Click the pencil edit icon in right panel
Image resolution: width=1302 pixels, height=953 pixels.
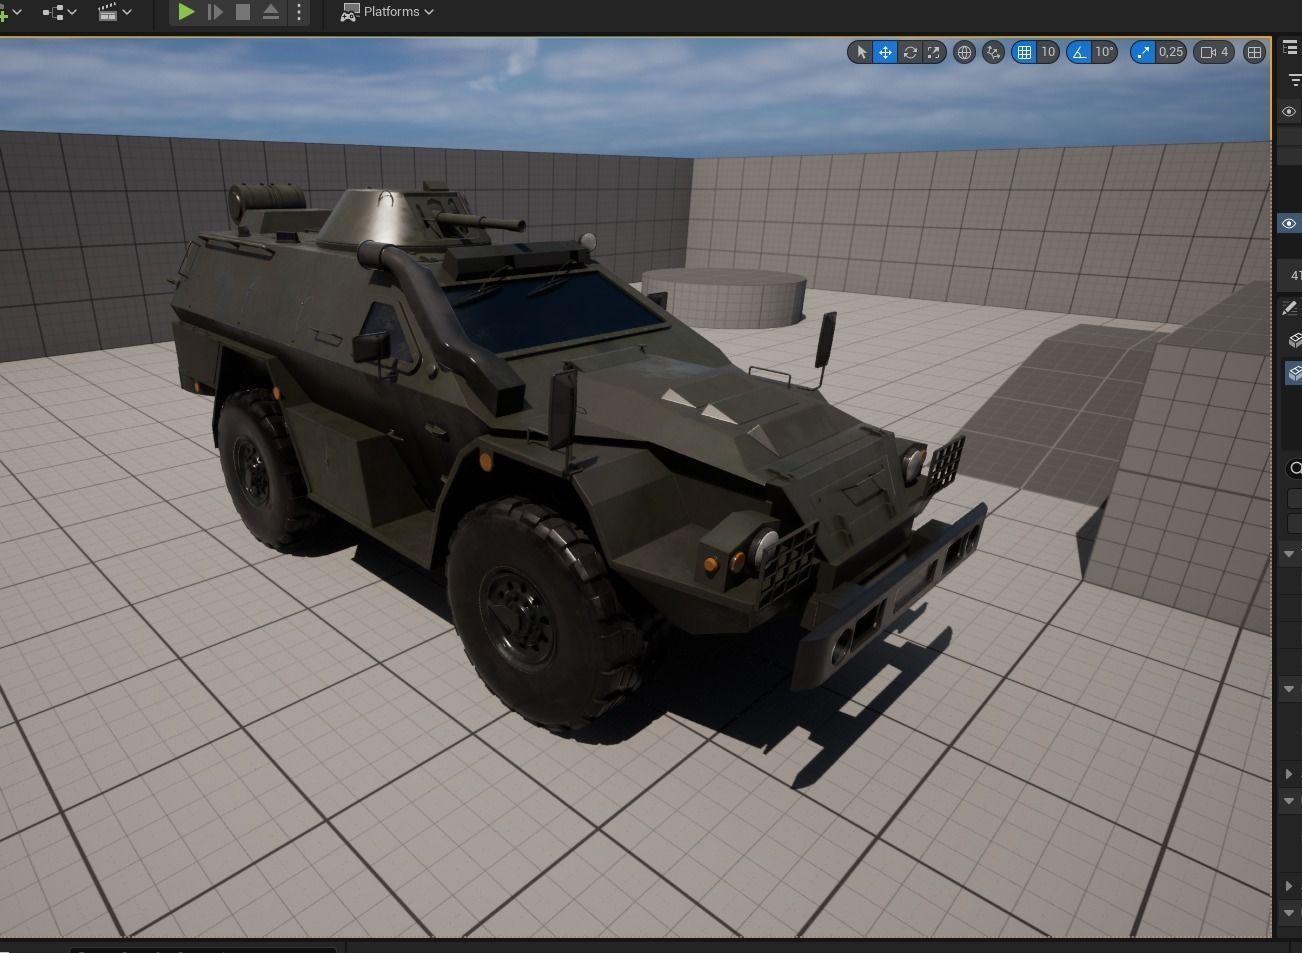1290,309
